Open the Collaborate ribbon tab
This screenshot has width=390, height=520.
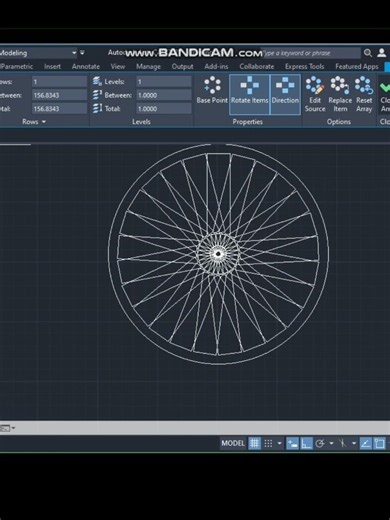(257, 66)
